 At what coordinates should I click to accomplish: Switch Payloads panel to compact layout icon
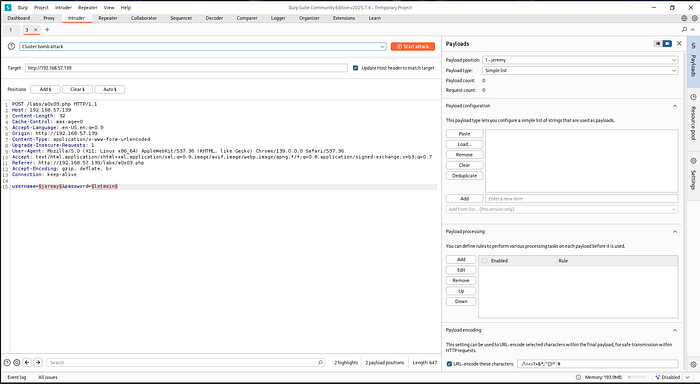tap(658, 43)
